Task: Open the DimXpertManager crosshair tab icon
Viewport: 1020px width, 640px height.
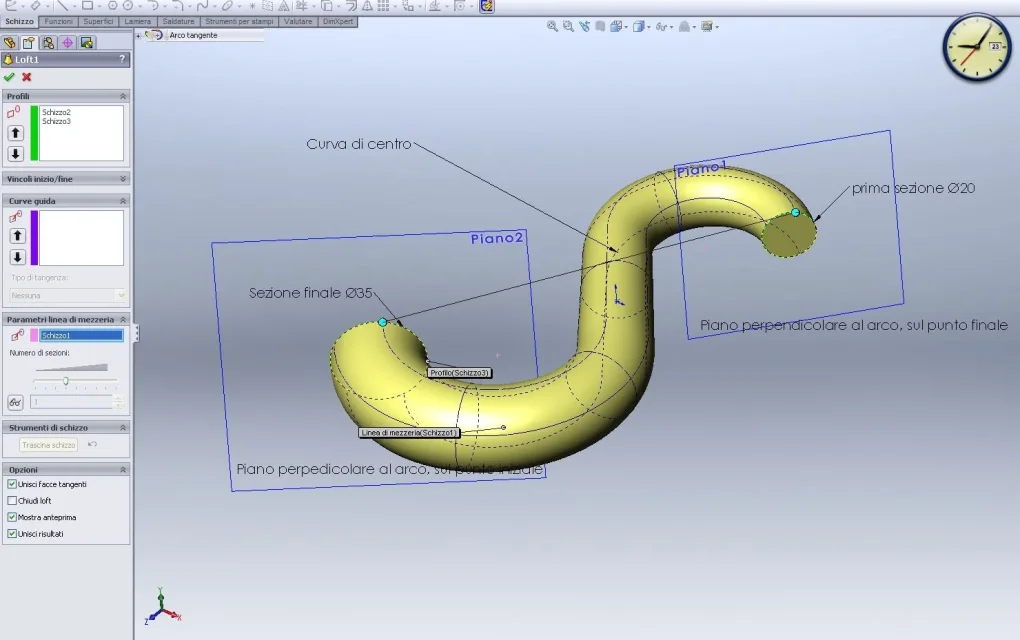Action: click(68, 43)
